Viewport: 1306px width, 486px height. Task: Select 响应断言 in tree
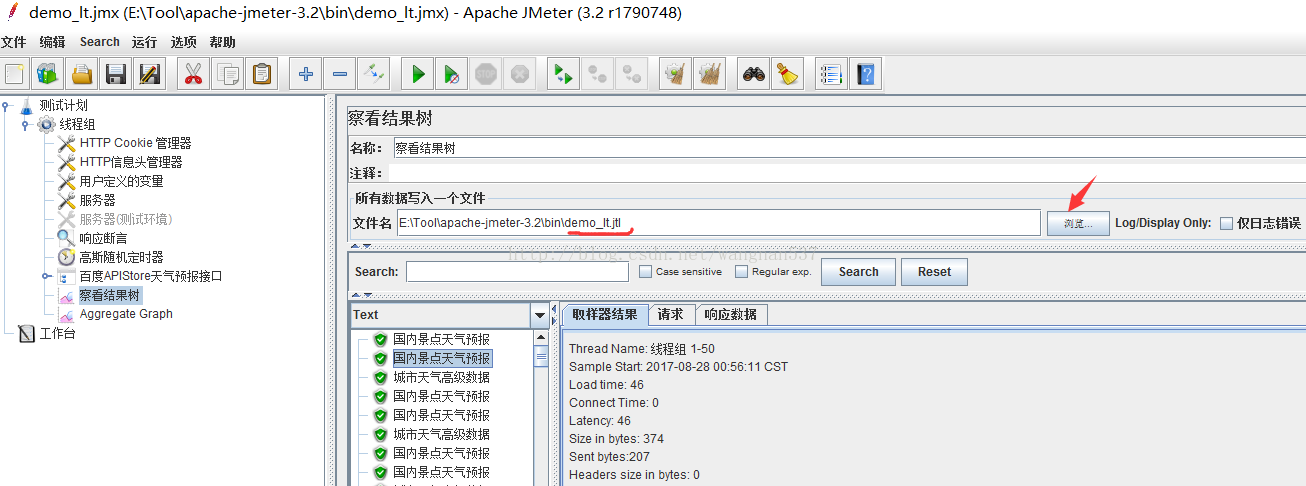pyautogui.click(x=103, y=238)
